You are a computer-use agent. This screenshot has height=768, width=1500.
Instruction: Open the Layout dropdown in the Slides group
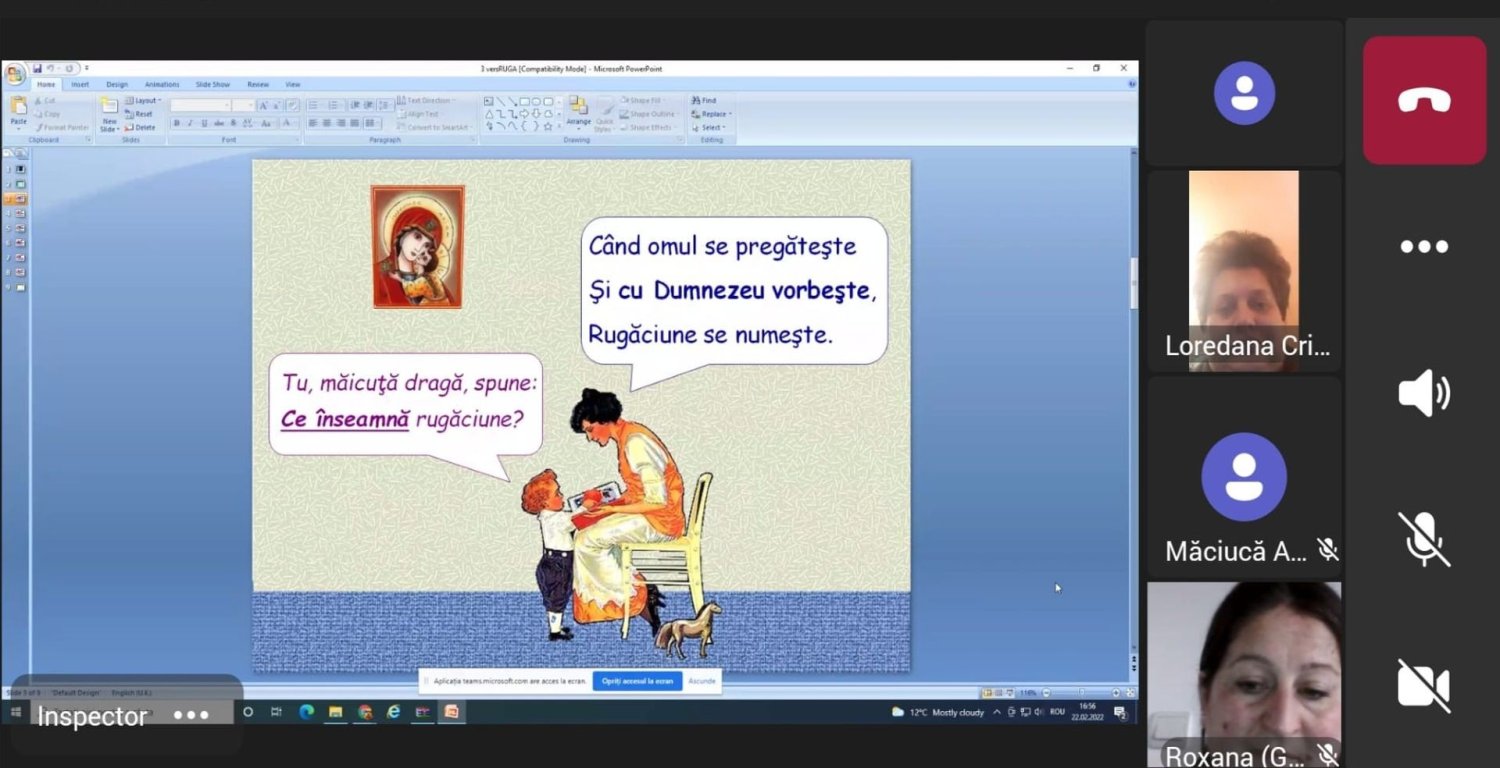point(143,100)
